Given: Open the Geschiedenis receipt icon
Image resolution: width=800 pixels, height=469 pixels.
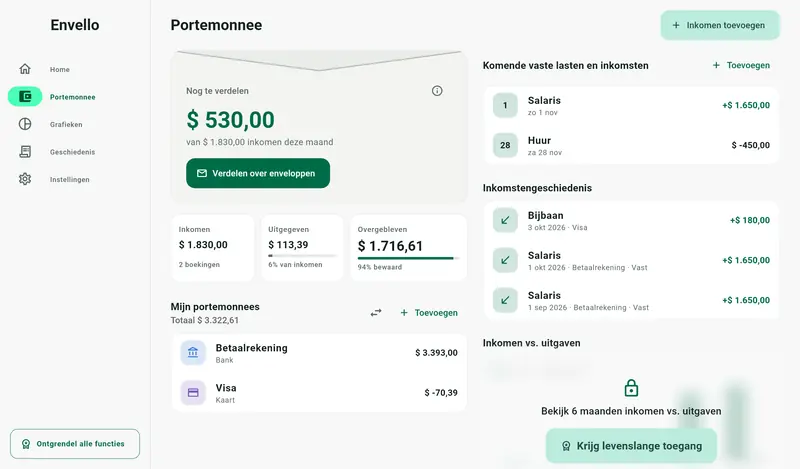Looking at the screenshot, I should coord(25,152).
